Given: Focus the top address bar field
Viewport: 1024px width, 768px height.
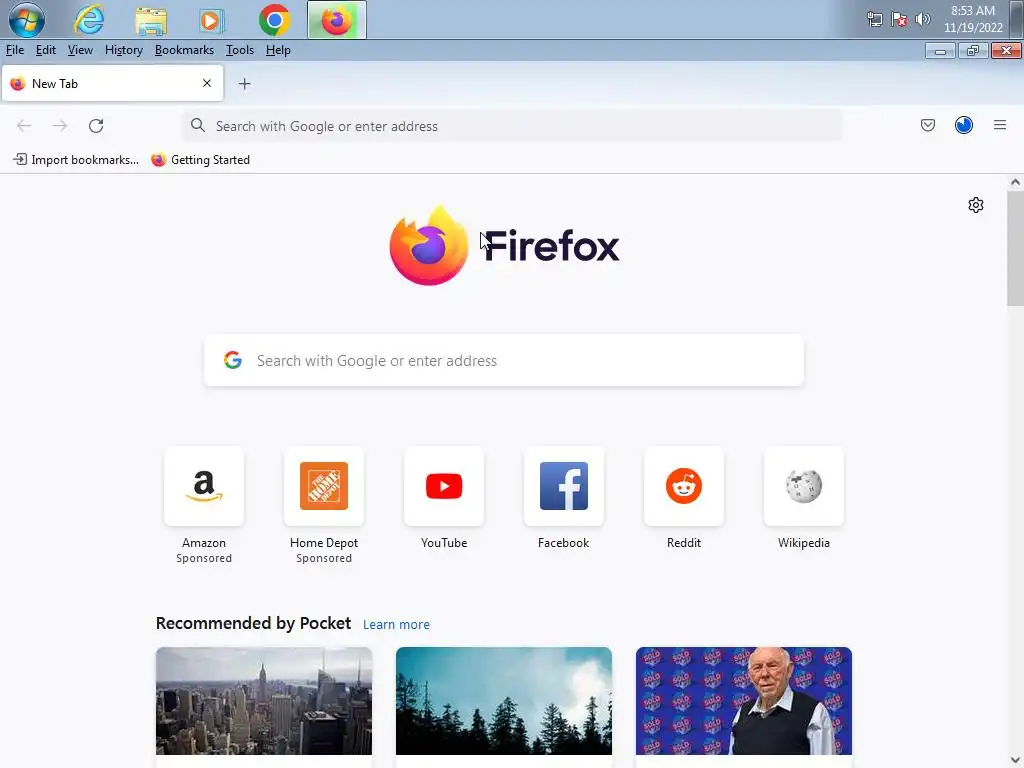Looking at the screenshot, I should [513, 126].
